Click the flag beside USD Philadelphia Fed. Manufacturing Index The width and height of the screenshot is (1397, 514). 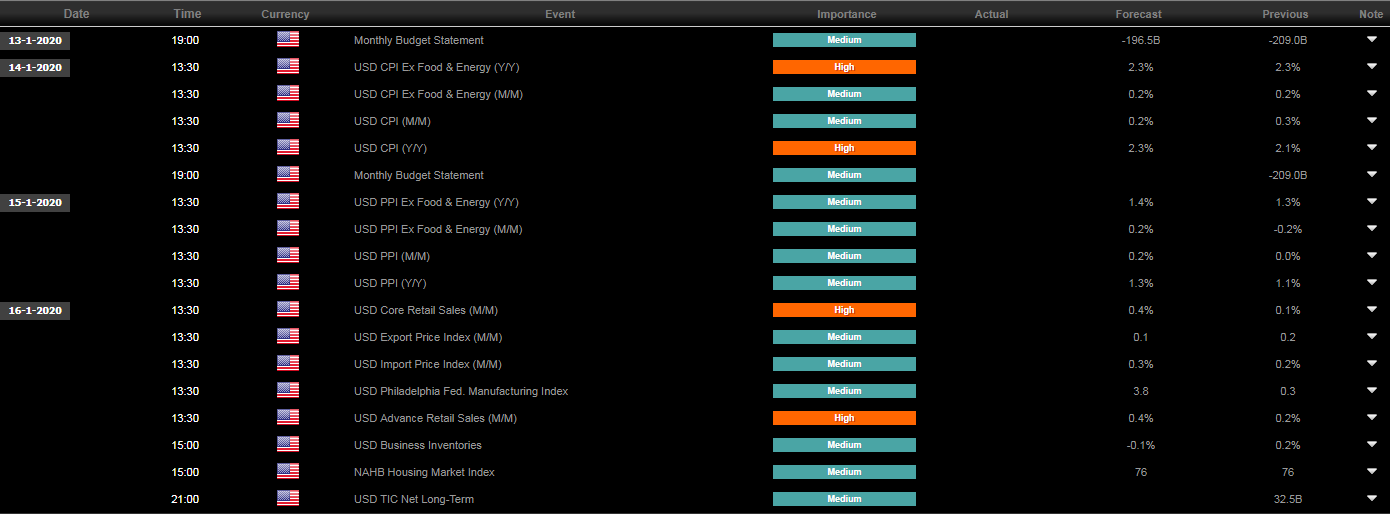click(x=288, y=391)
